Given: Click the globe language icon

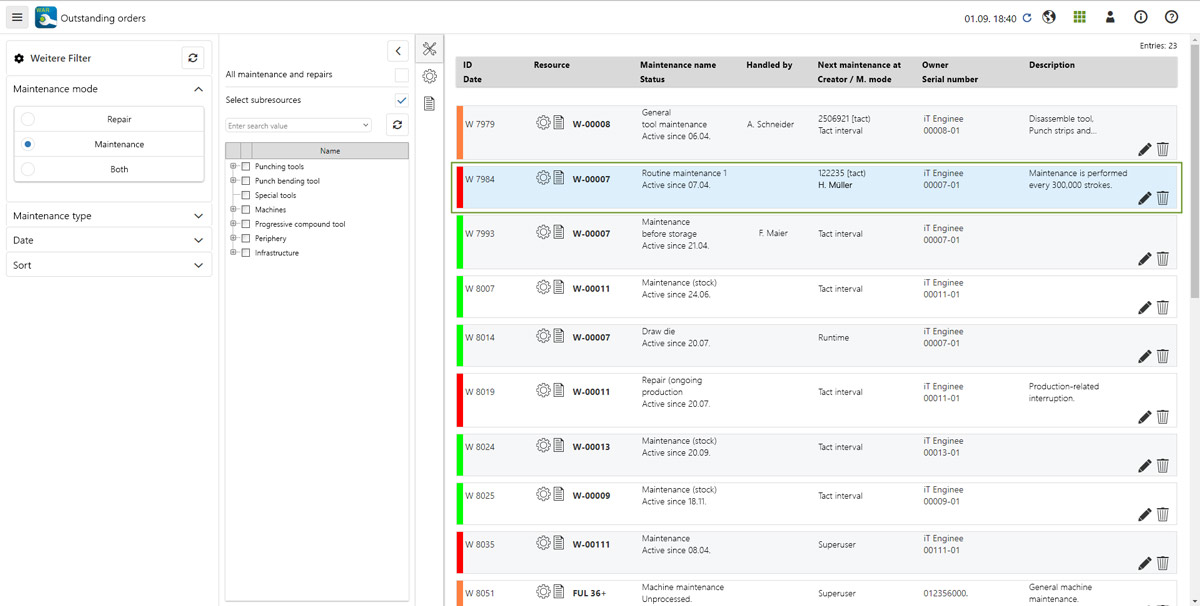Looking at the screenshot, I should (1049, 18).
